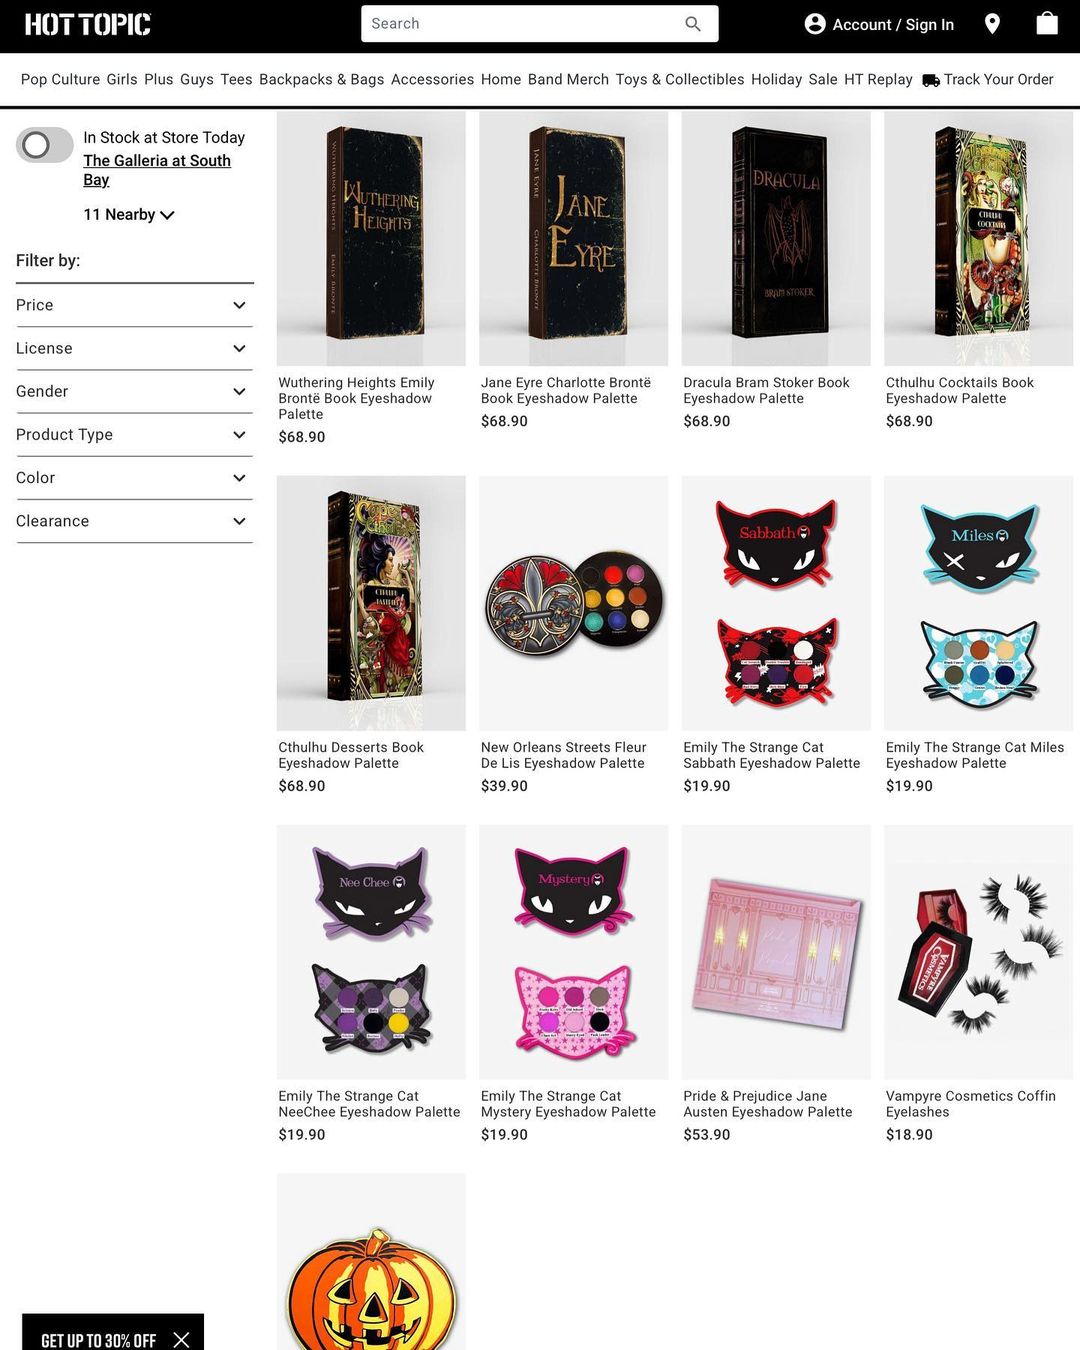Open Dracula Bram Stoker Book Eyeshadow Palette link
The height and width of the screenshot is (1350, 1080).
click(766, 390)
